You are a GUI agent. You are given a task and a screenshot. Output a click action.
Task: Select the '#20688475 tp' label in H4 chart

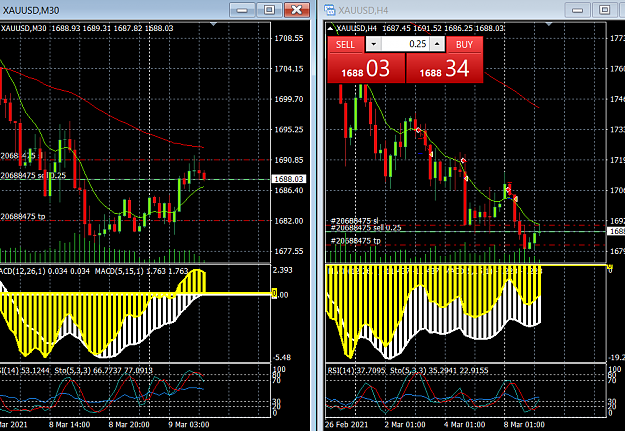tap(356, 241)
